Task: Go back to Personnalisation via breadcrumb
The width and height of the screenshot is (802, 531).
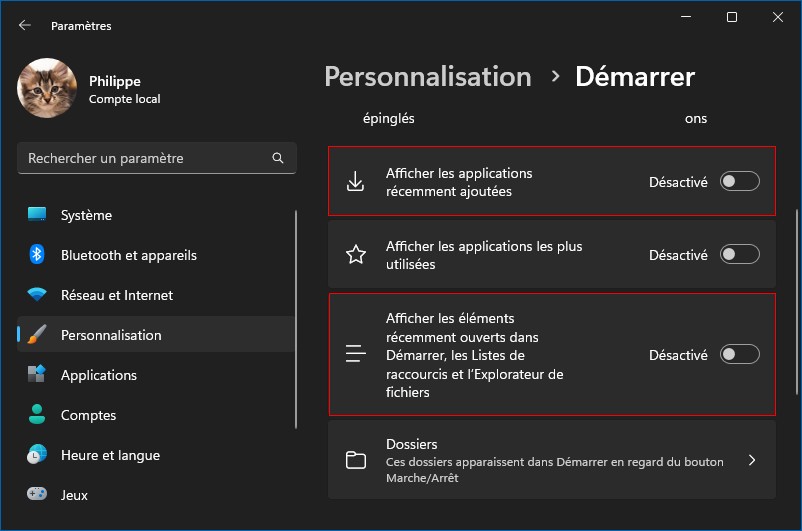Action: pyautogui.click(x=428, y=77)
